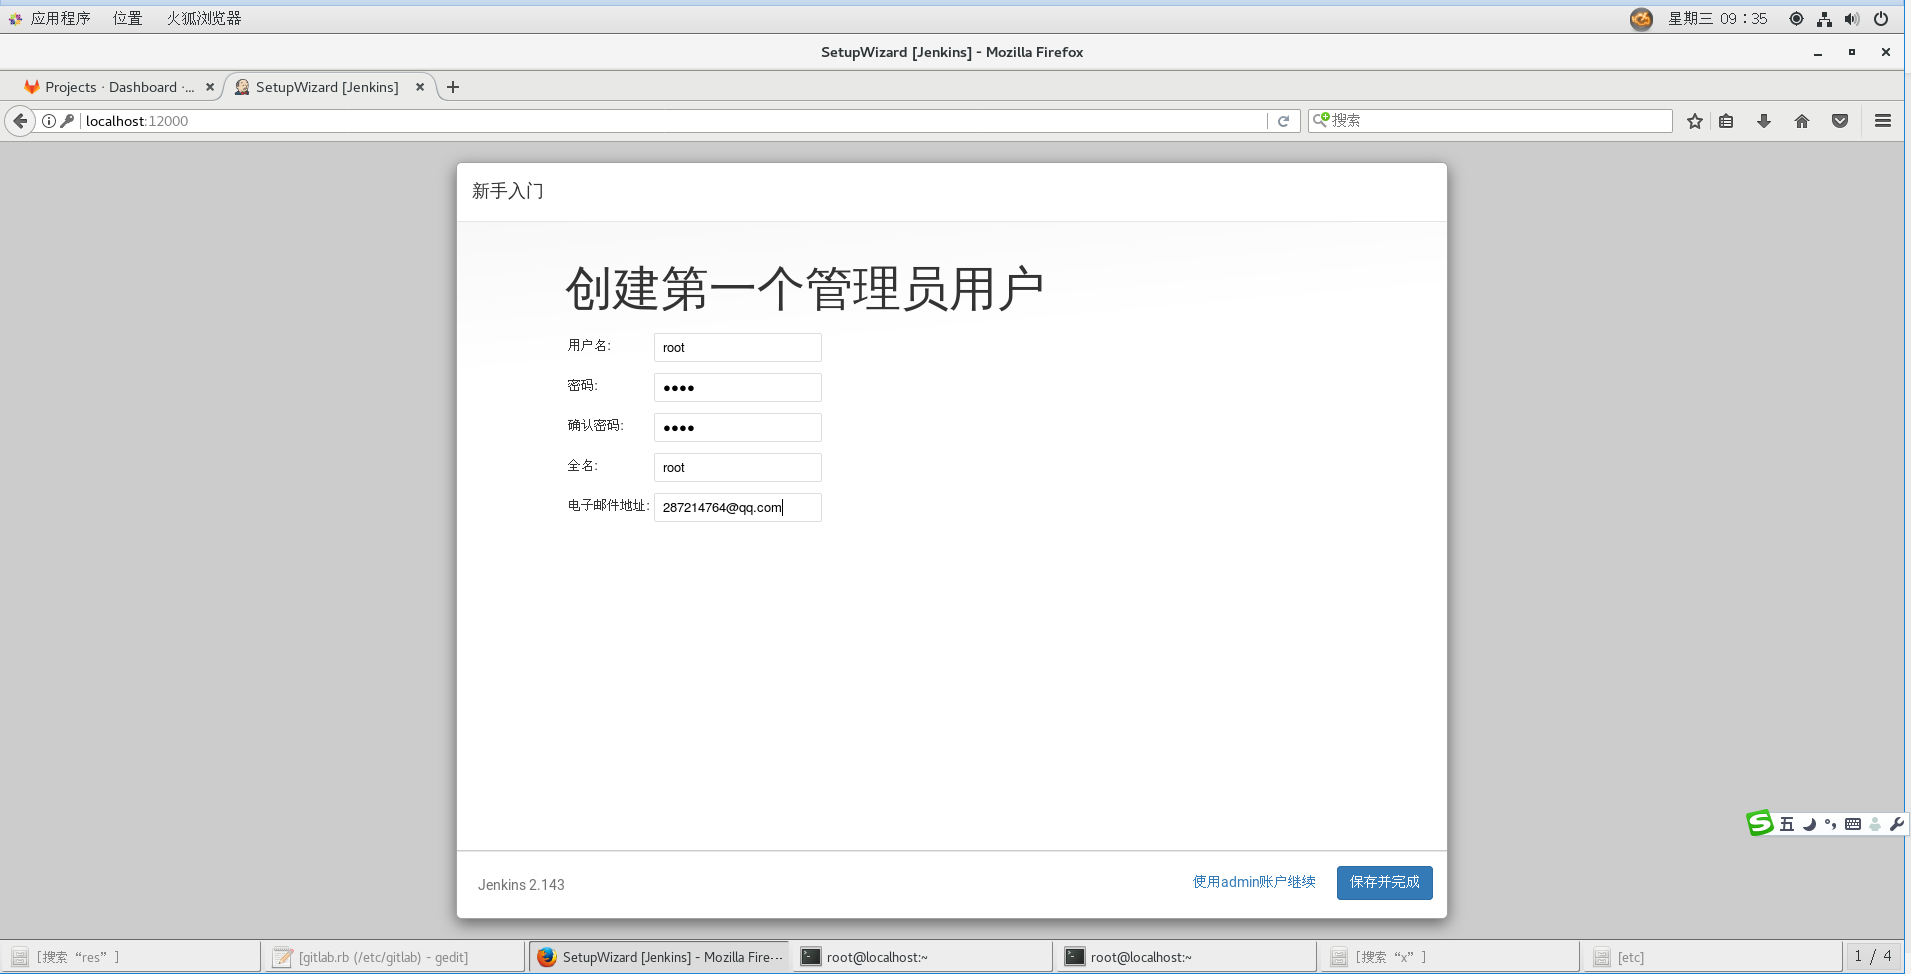Go to the Firefox home page icon
1911x974 pixels.
tap(1802, 121)
